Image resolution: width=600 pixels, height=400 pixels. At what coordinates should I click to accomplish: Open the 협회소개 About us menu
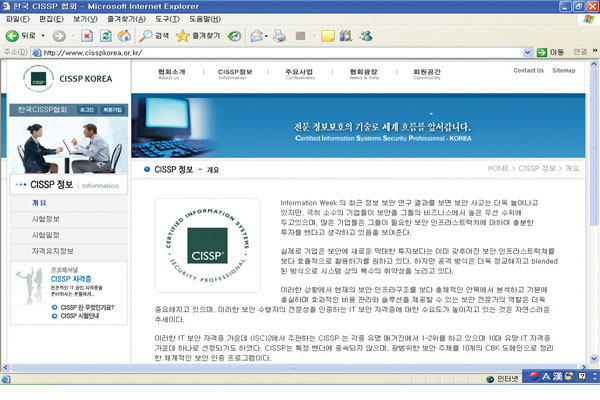pos(171,74)
